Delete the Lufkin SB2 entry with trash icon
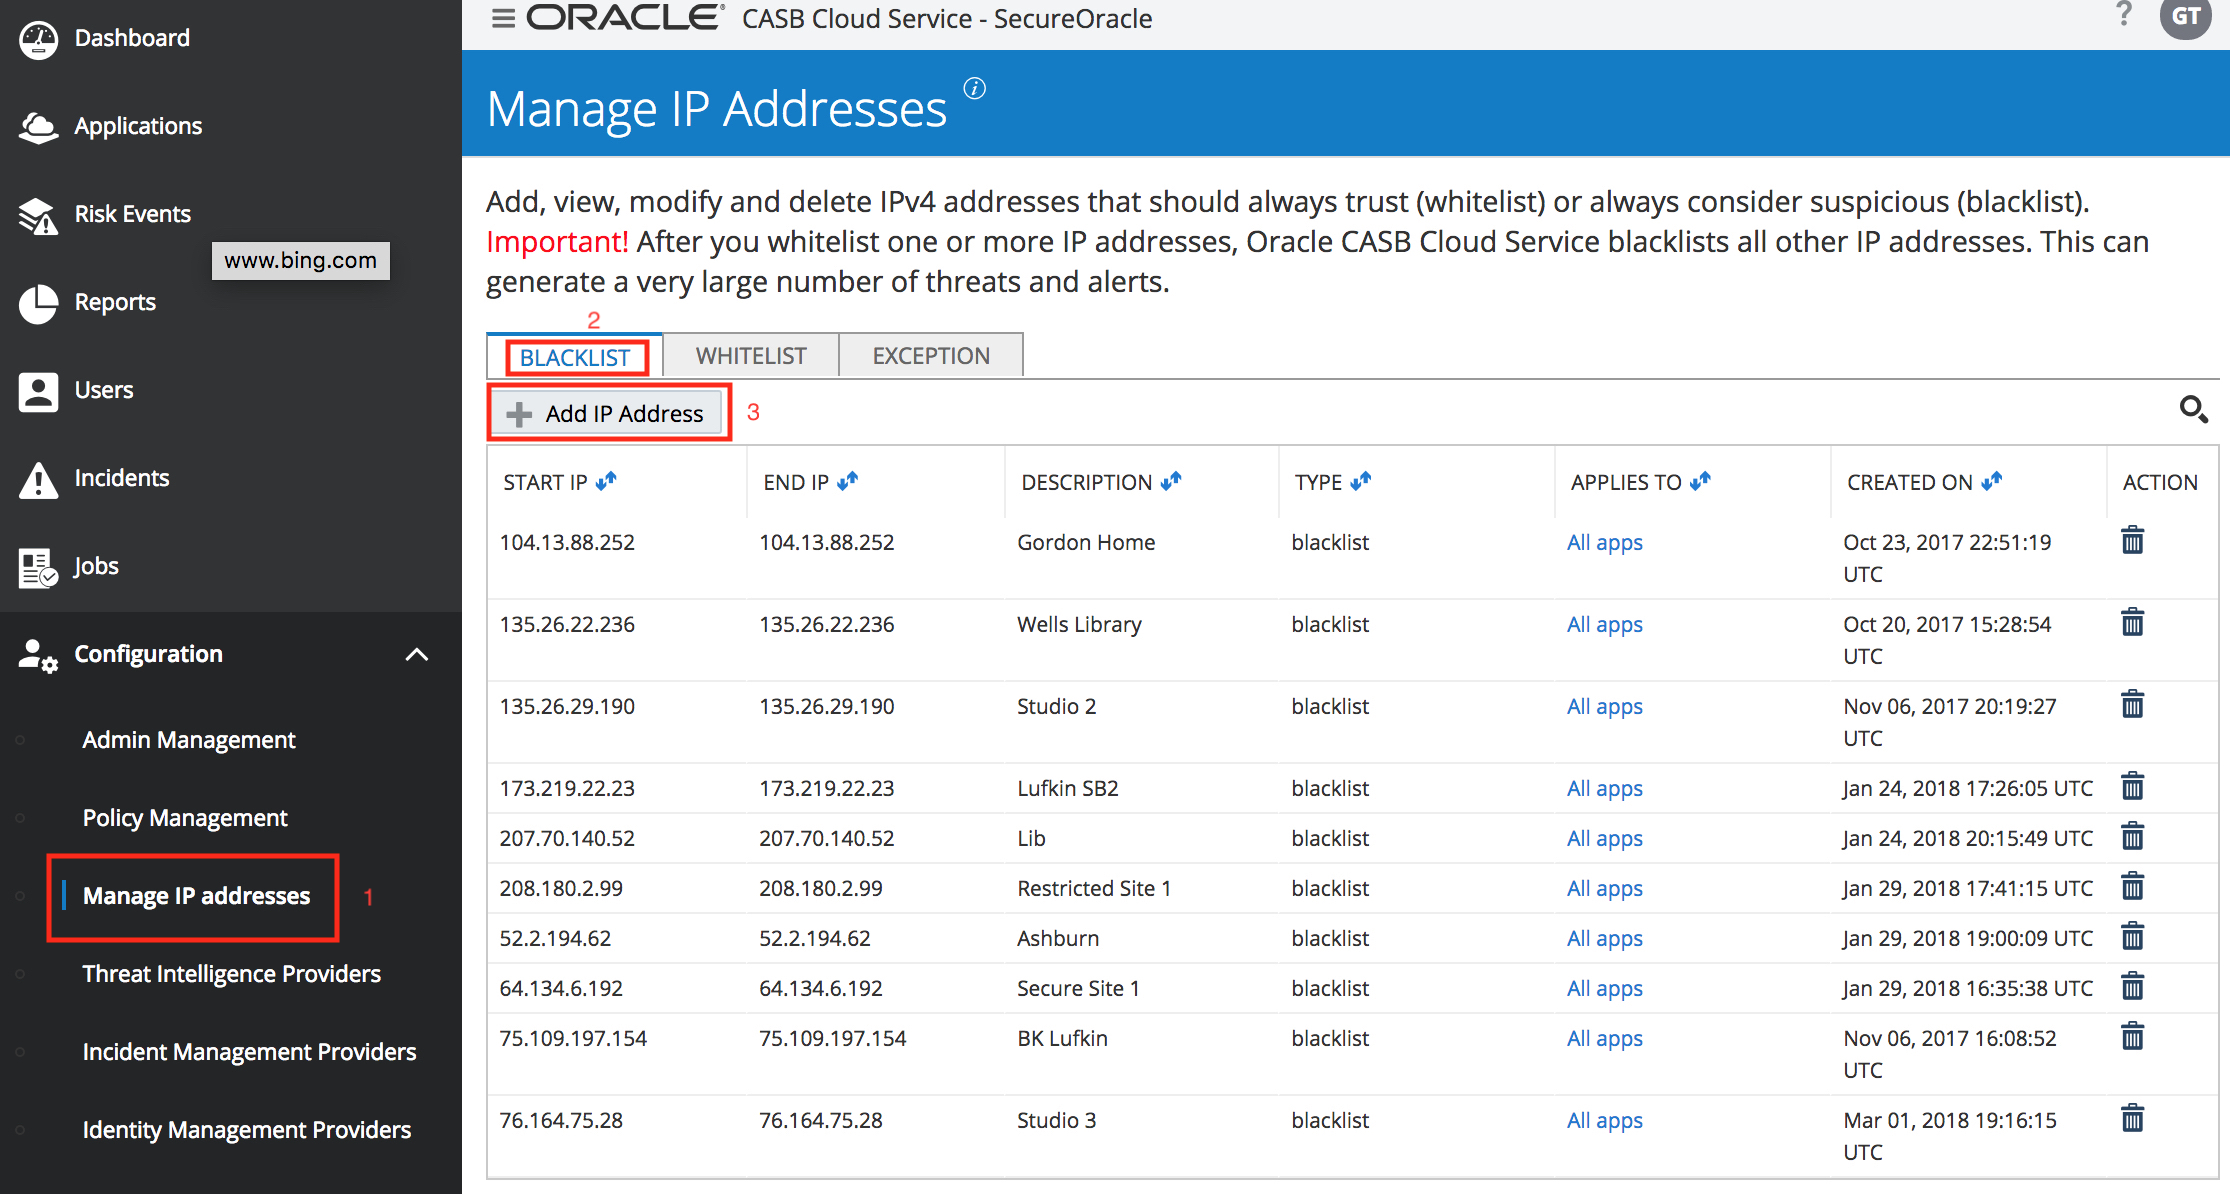 point(2132,786)
